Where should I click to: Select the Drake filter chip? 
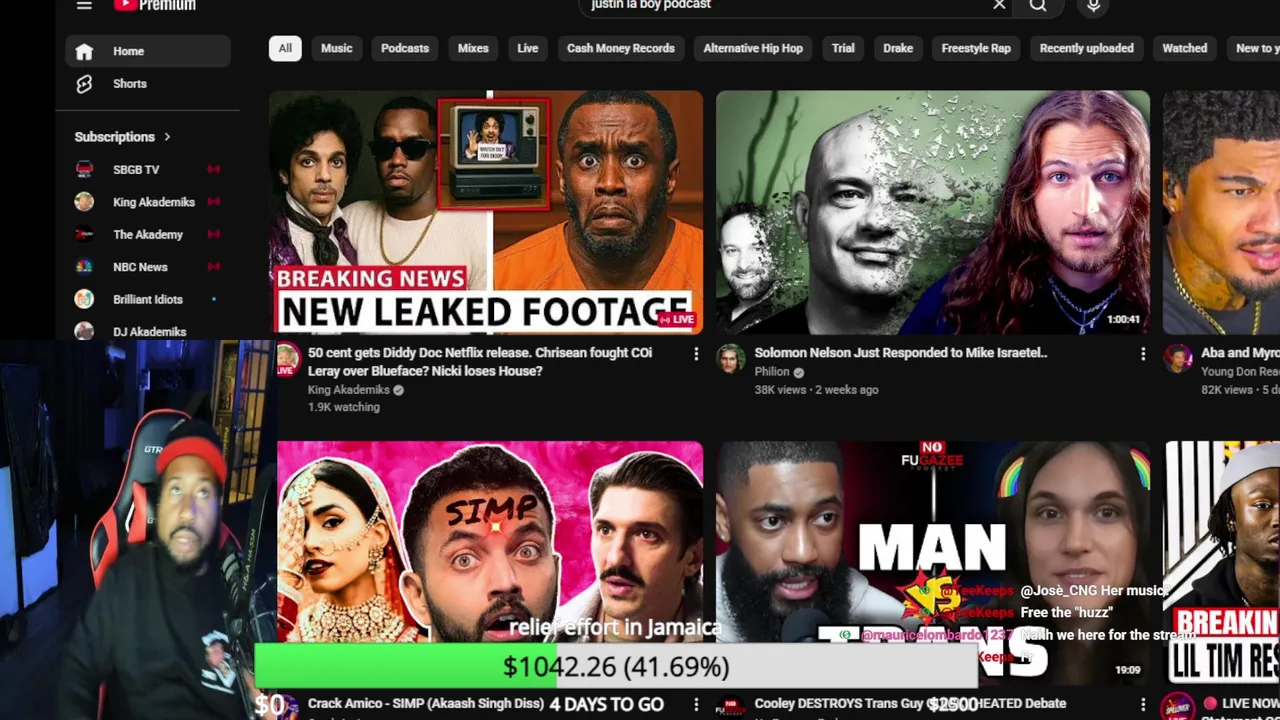[x=897, y=48]
